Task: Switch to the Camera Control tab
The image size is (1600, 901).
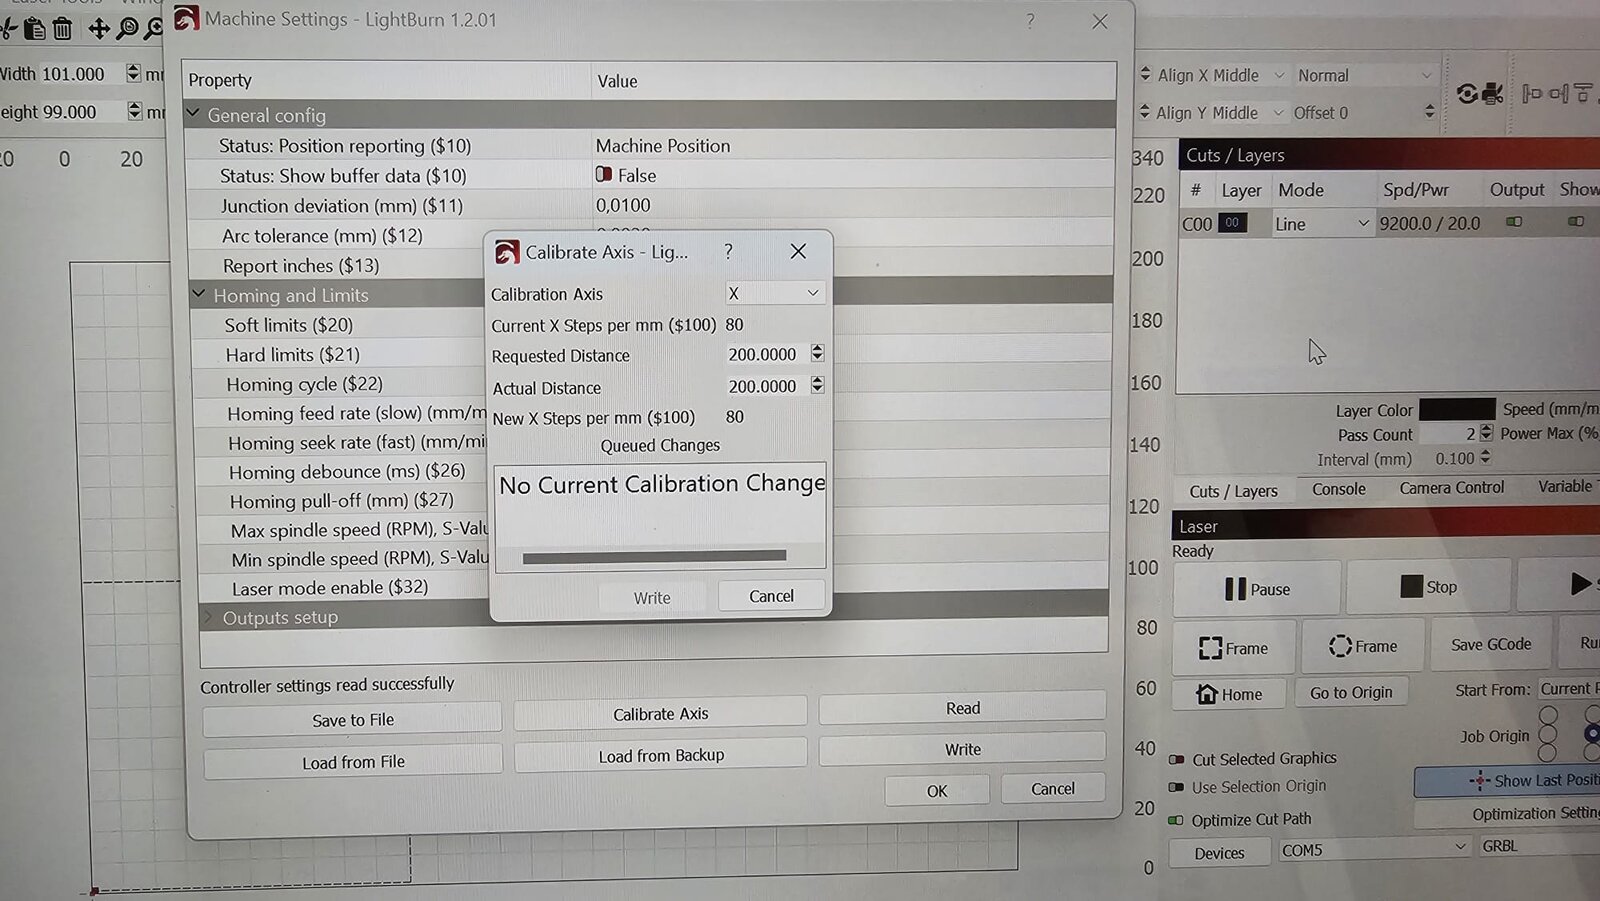Action: coord(1451,488)
